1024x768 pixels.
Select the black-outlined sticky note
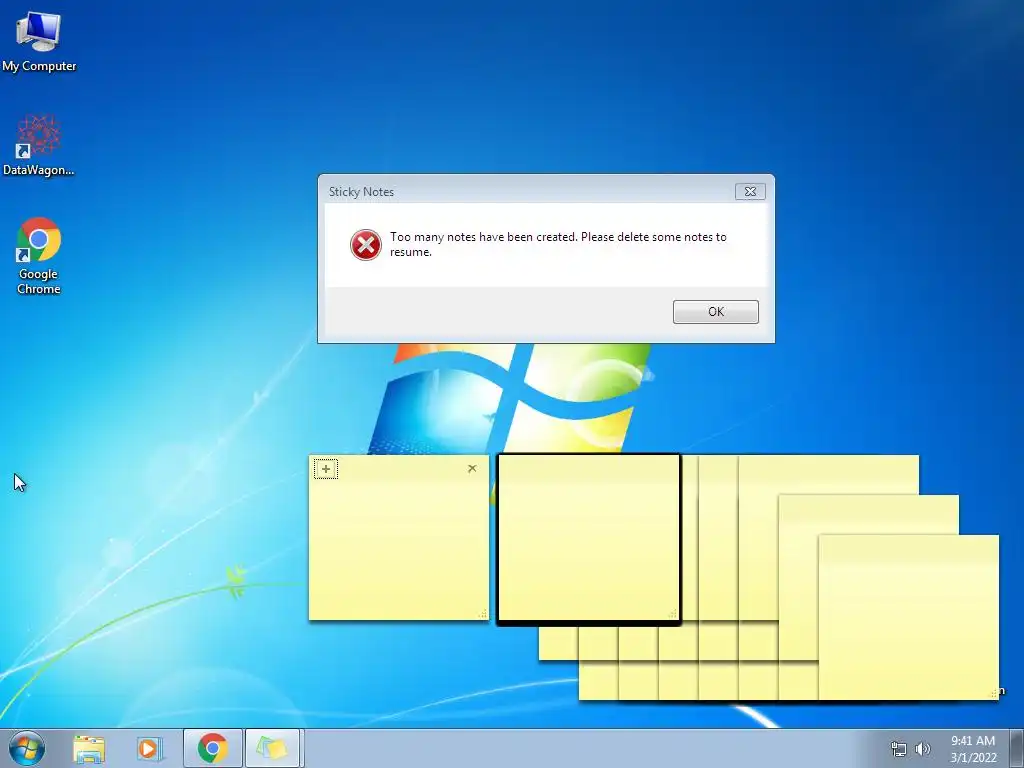(x=588, y=539)
